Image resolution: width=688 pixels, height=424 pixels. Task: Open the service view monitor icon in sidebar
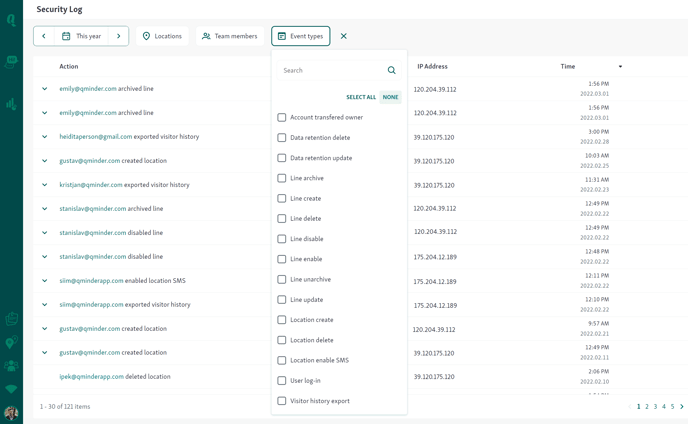tap(11, 62)
